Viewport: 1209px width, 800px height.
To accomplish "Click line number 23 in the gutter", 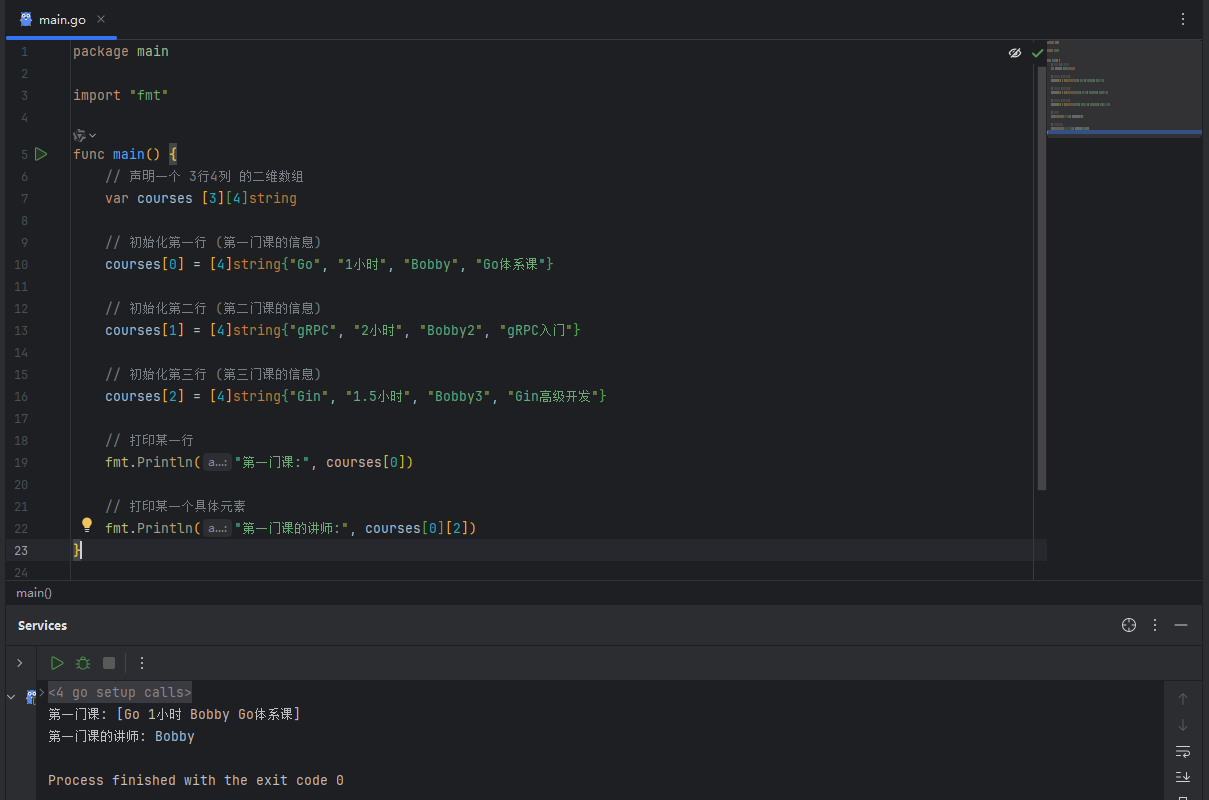I will (21, 550).
